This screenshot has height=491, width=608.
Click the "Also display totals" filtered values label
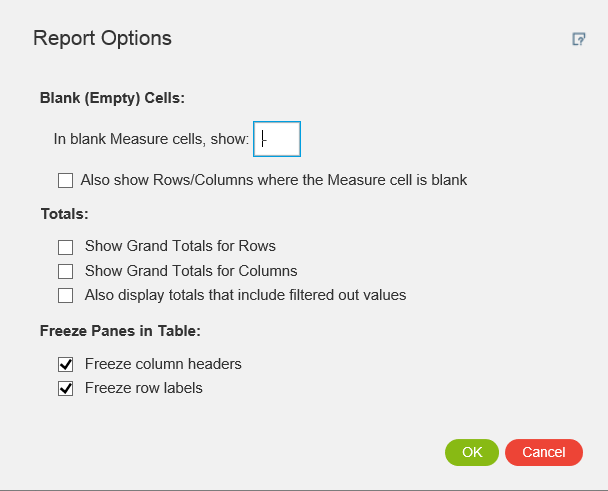[x=245, y=295]
